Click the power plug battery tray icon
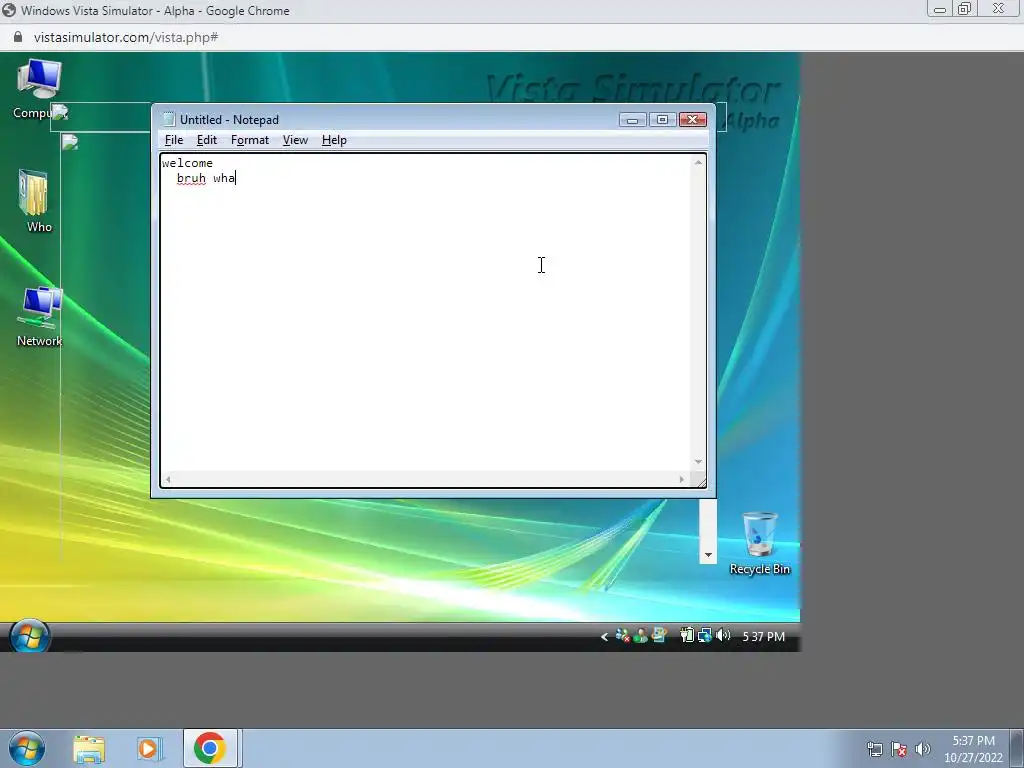This screenshot has height=768, width=1024. [686, 635]
